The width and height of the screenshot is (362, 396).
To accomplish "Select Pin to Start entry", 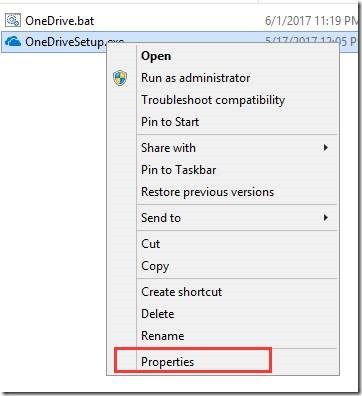I will point(170,122).
